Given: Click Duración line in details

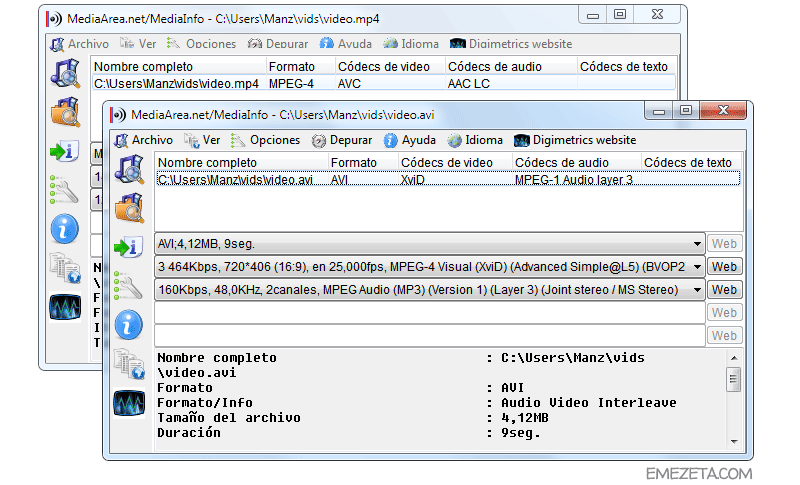Looking at the screenshot, I should click(x=349, y=433).
